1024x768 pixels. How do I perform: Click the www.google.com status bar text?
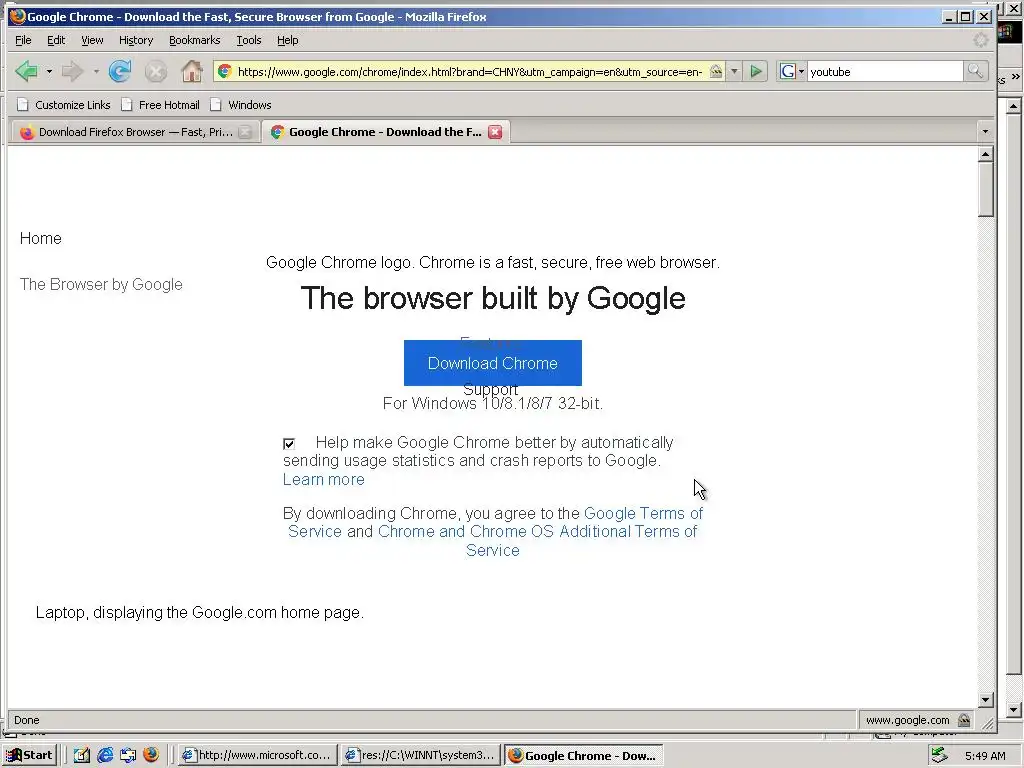(x=907, y=720)
